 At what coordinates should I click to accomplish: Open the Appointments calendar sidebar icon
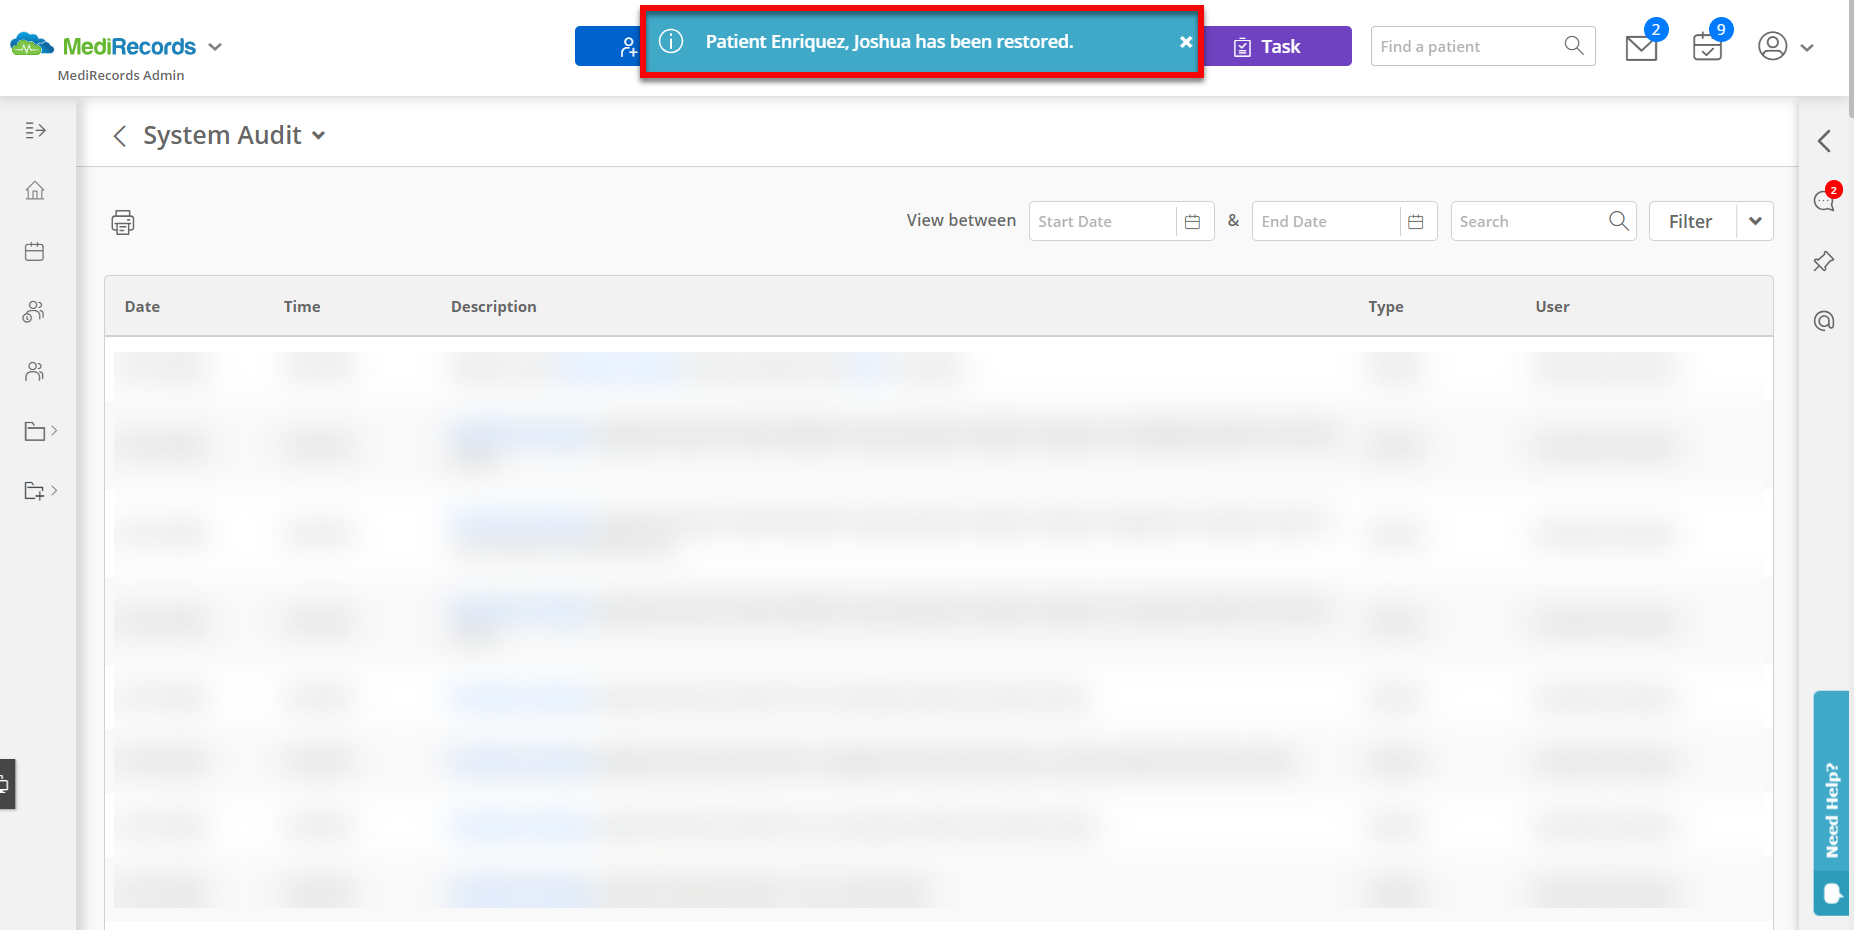(35, 251)
